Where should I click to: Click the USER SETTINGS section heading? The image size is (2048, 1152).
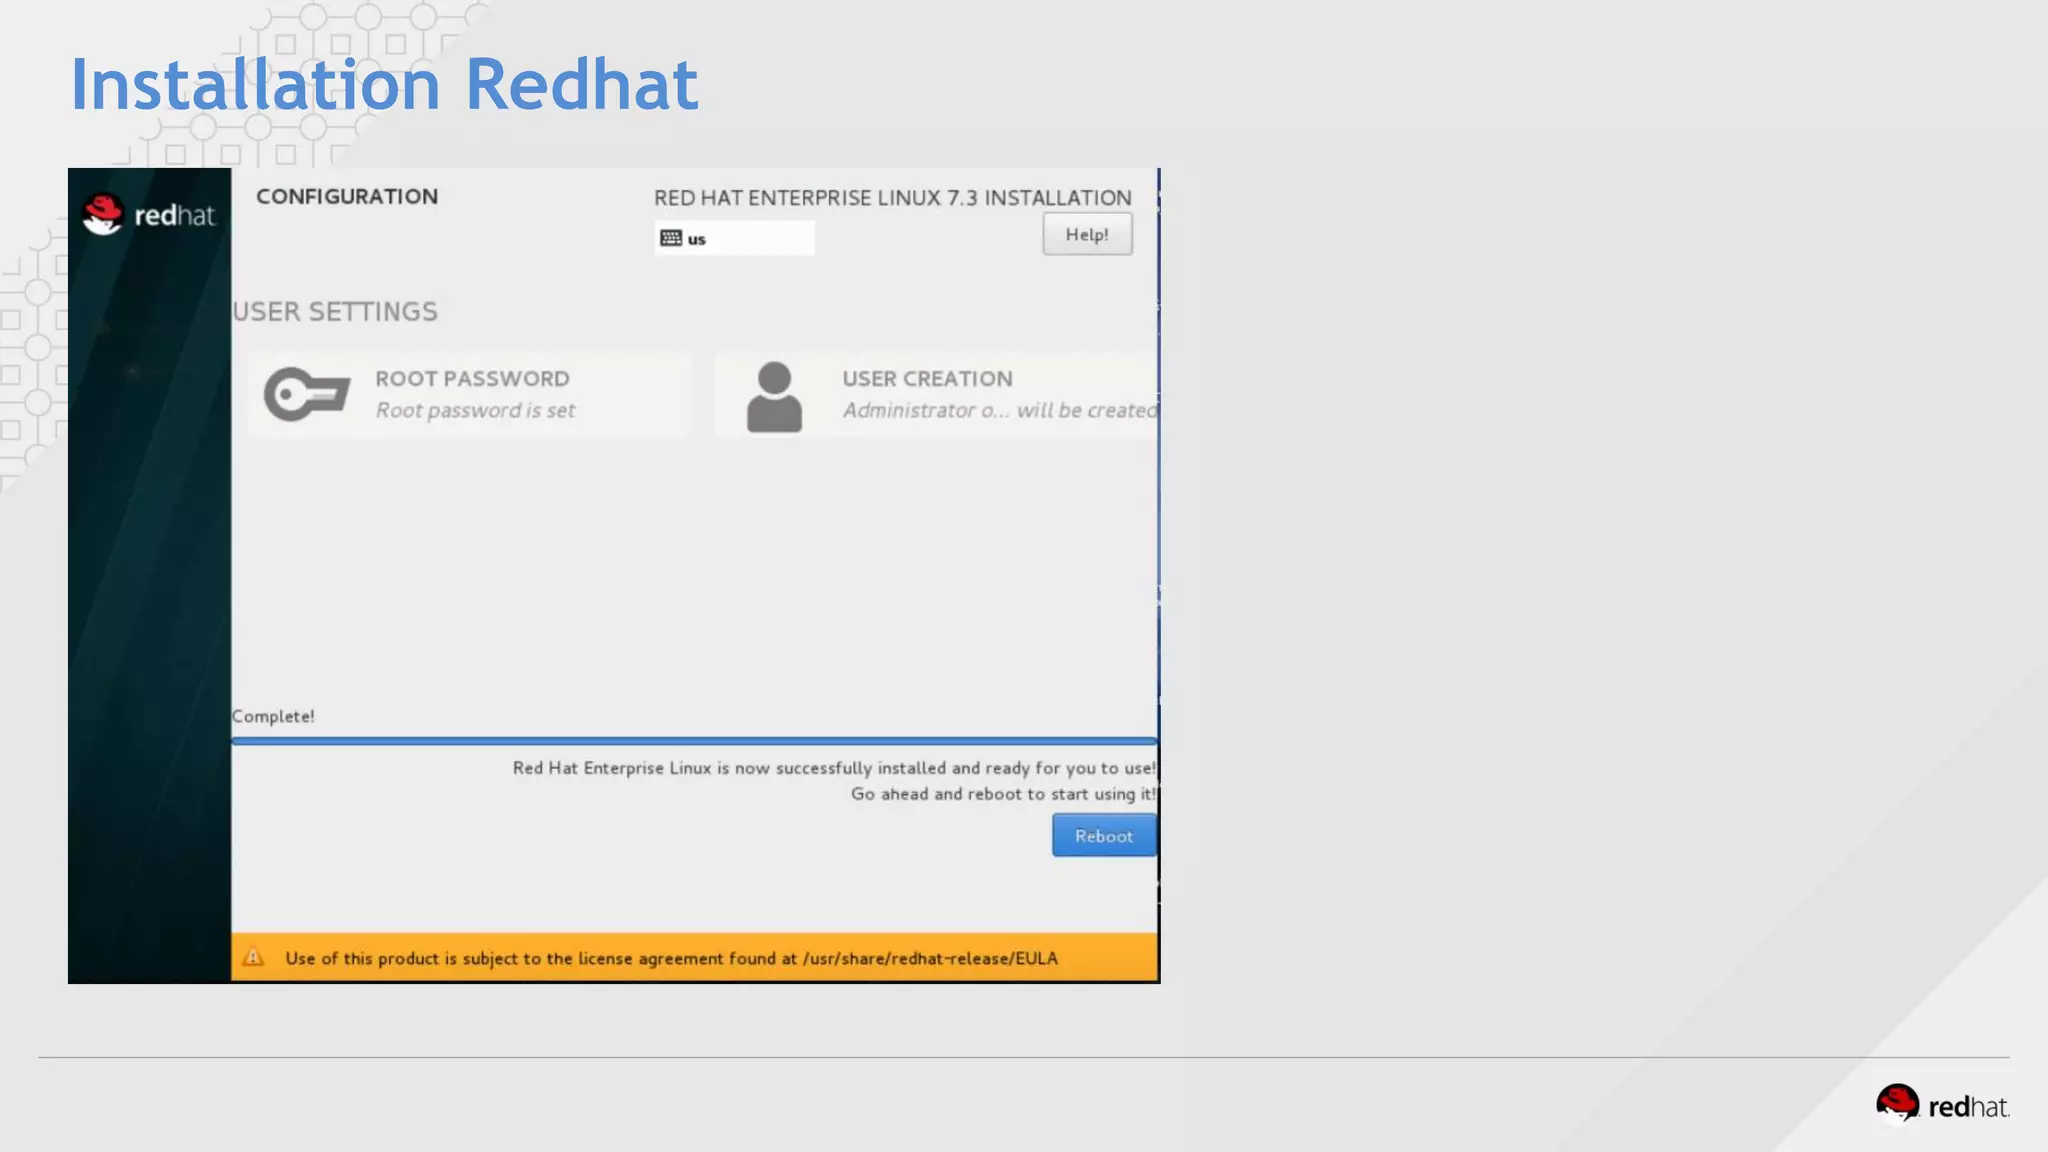(x=335, y=311)
